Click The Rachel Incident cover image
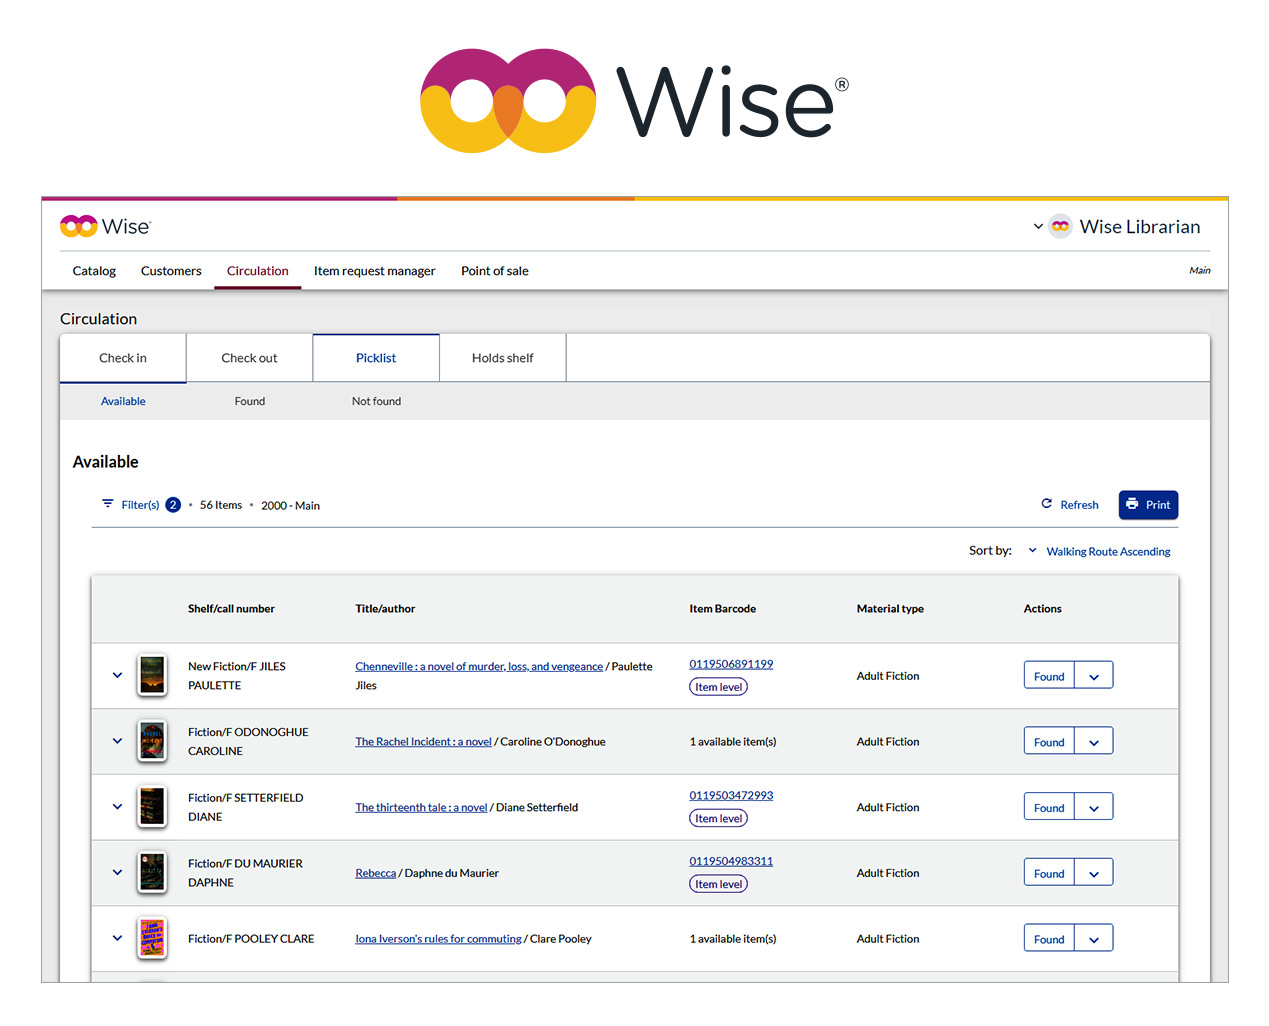Screen dimensions: 1269x1026 click(152, 741)
